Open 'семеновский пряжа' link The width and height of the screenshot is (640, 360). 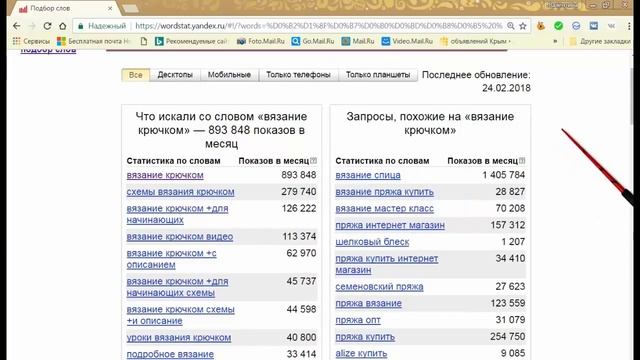[x=379, y=287]
